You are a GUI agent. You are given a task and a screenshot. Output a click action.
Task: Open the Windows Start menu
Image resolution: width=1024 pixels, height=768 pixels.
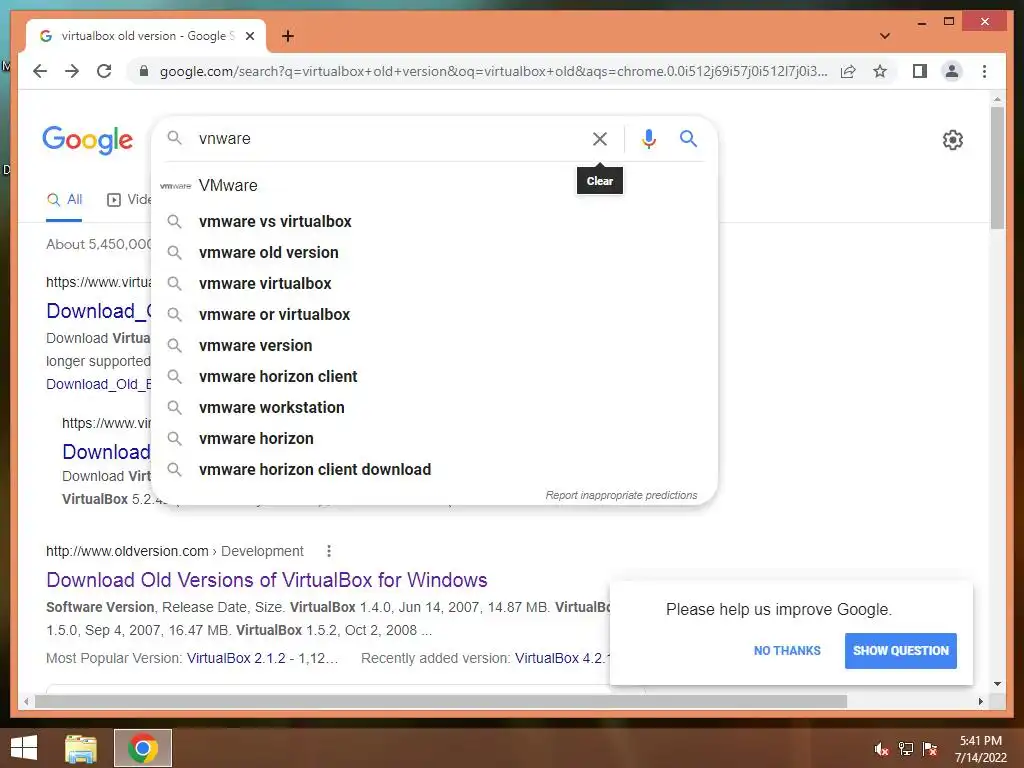[24, 748]
